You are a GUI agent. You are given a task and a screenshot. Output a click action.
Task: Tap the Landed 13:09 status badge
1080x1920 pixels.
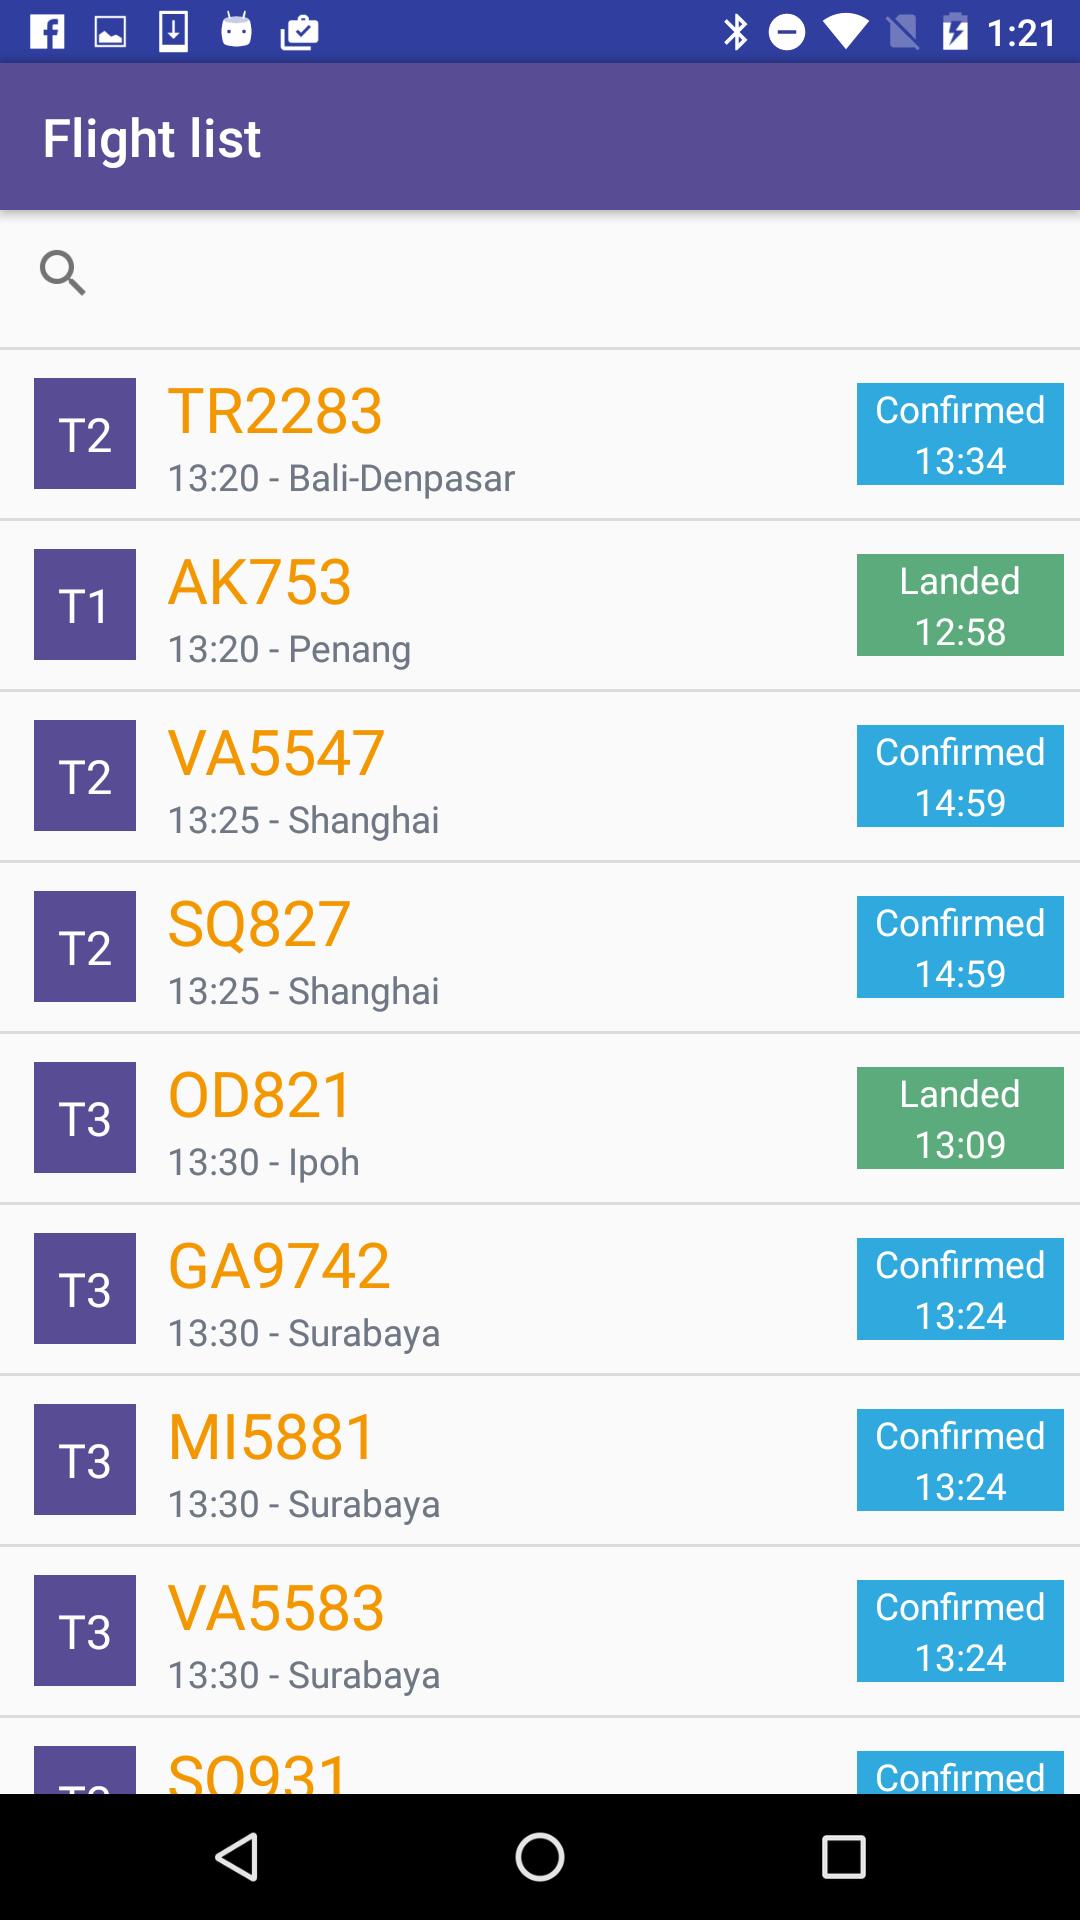pyautogui.click(x=960, y=1118)
